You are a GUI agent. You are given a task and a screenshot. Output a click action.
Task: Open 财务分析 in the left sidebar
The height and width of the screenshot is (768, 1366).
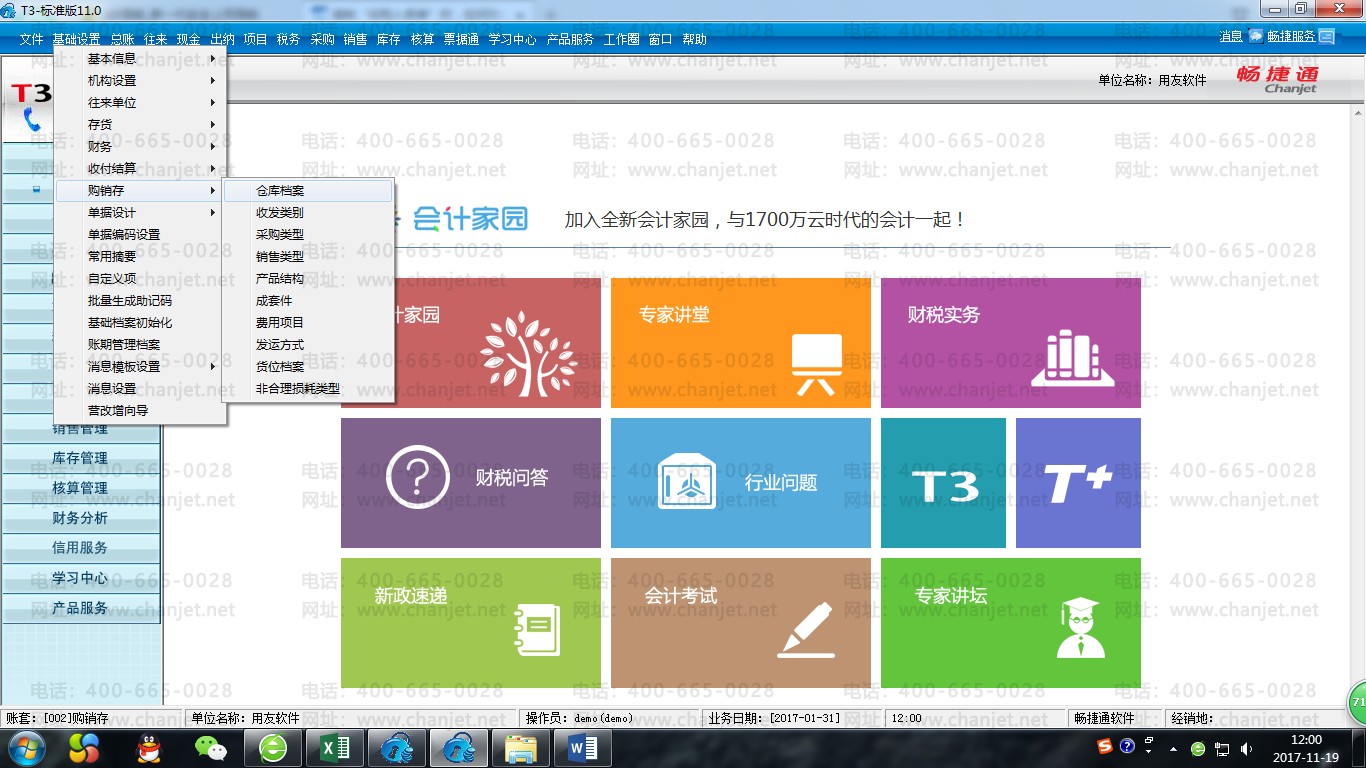80,518
